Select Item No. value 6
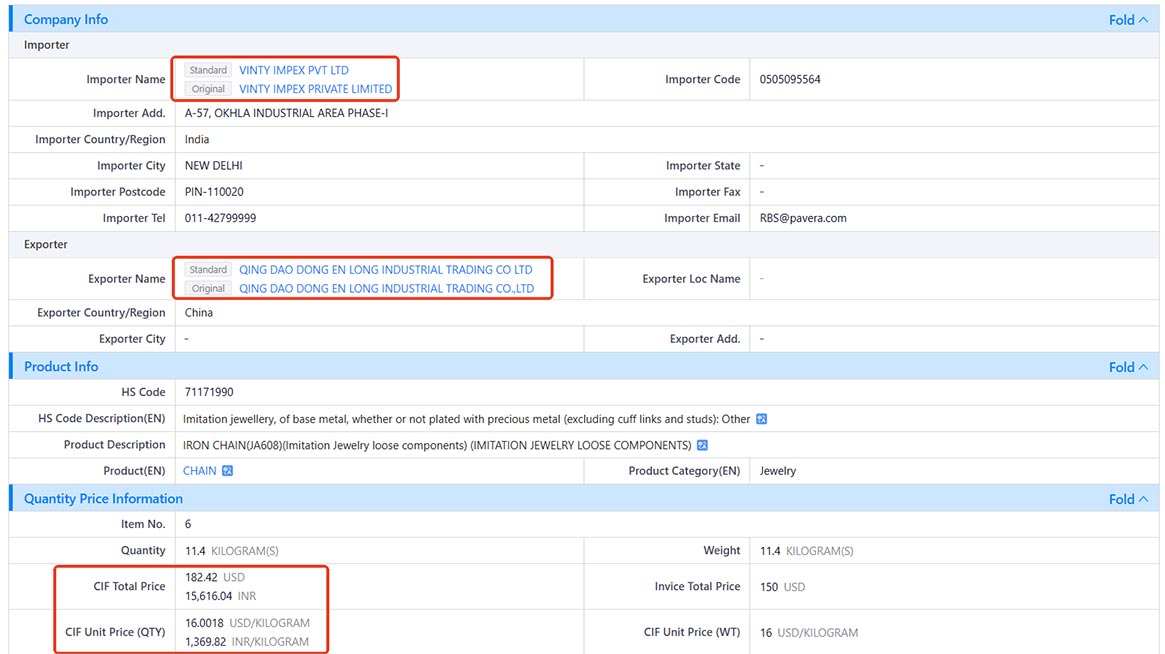Image resolution: width=1165 pixels, height=654 pixels. pos(188,525)
